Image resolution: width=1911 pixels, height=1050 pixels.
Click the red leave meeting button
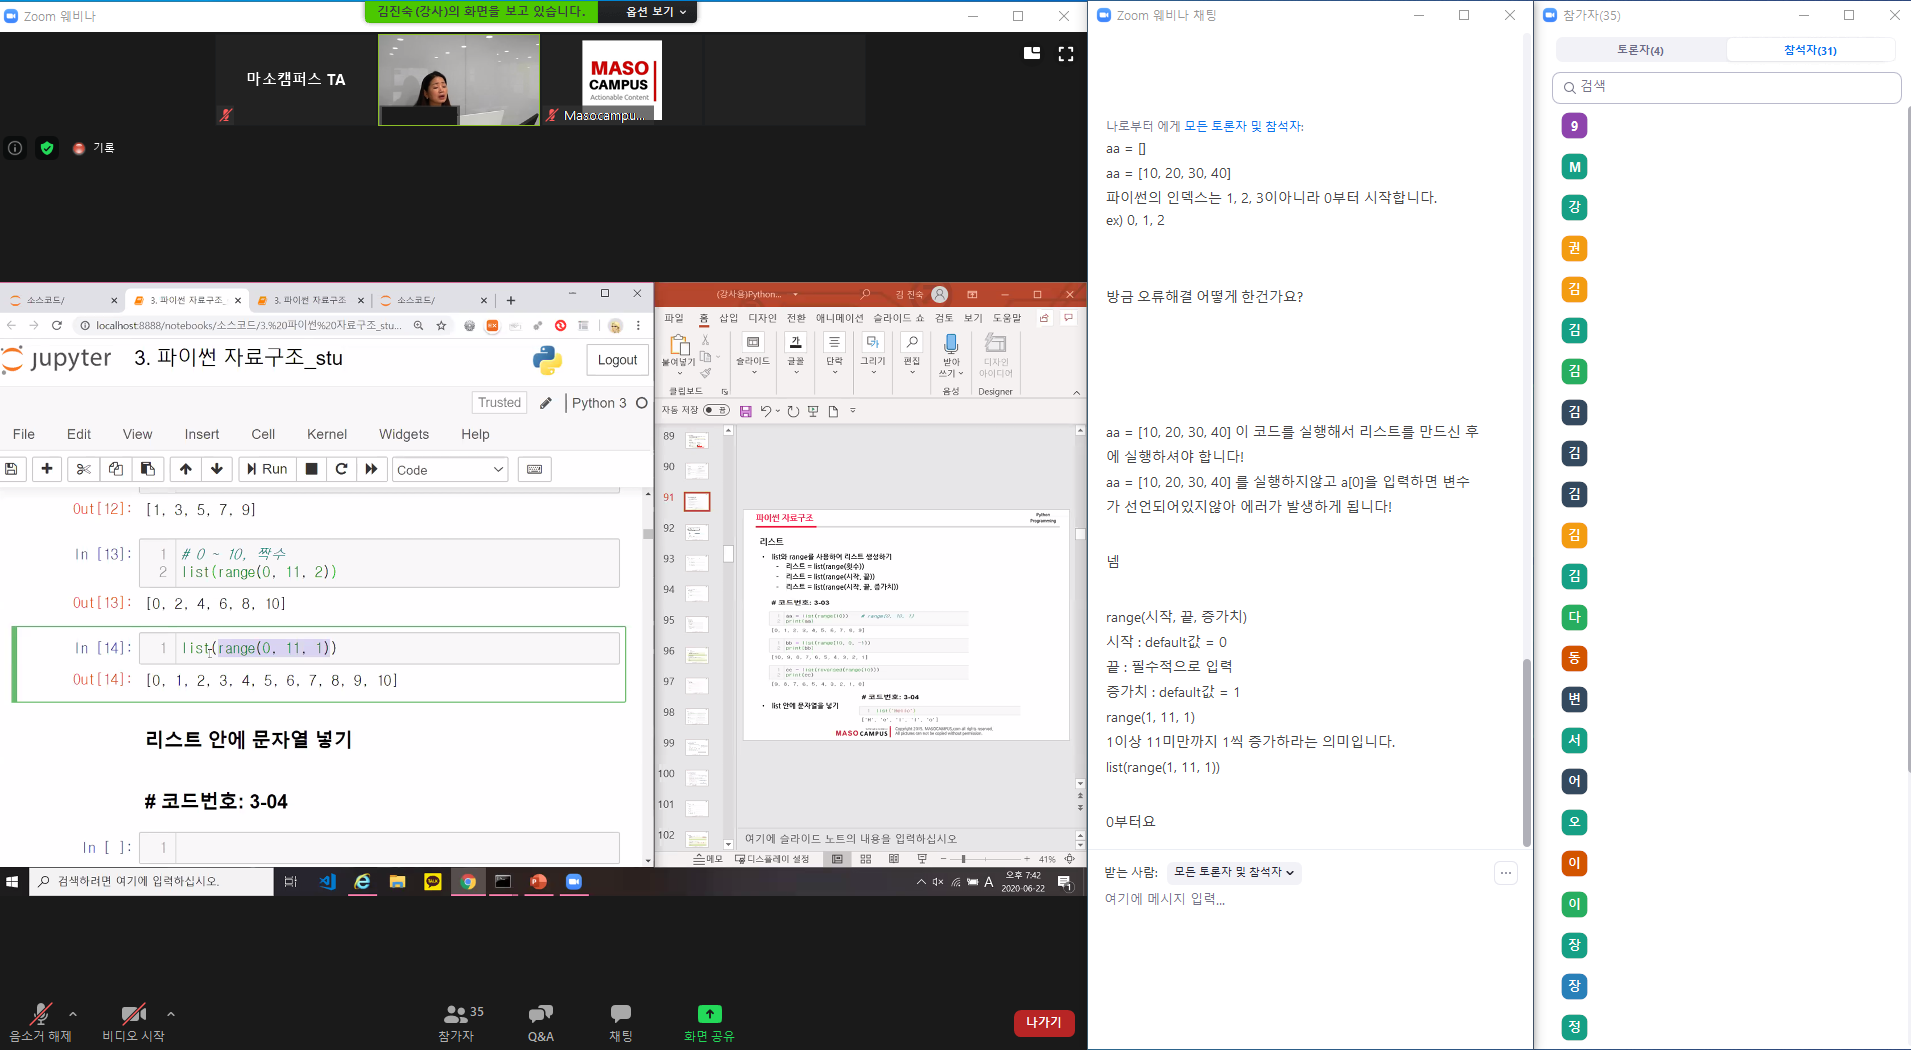pos(1043,1022)
